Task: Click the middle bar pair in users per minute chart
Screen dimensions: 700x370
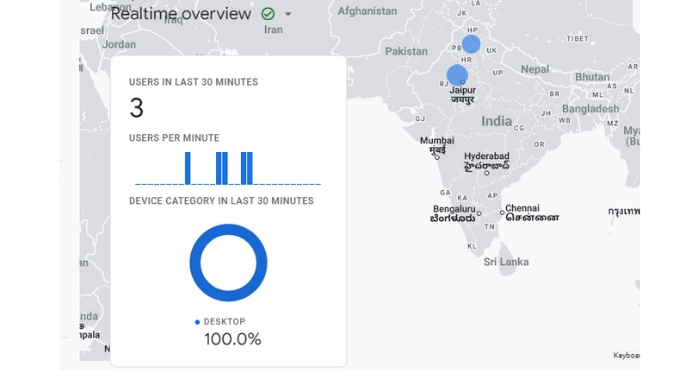Action: coord(222,168)
